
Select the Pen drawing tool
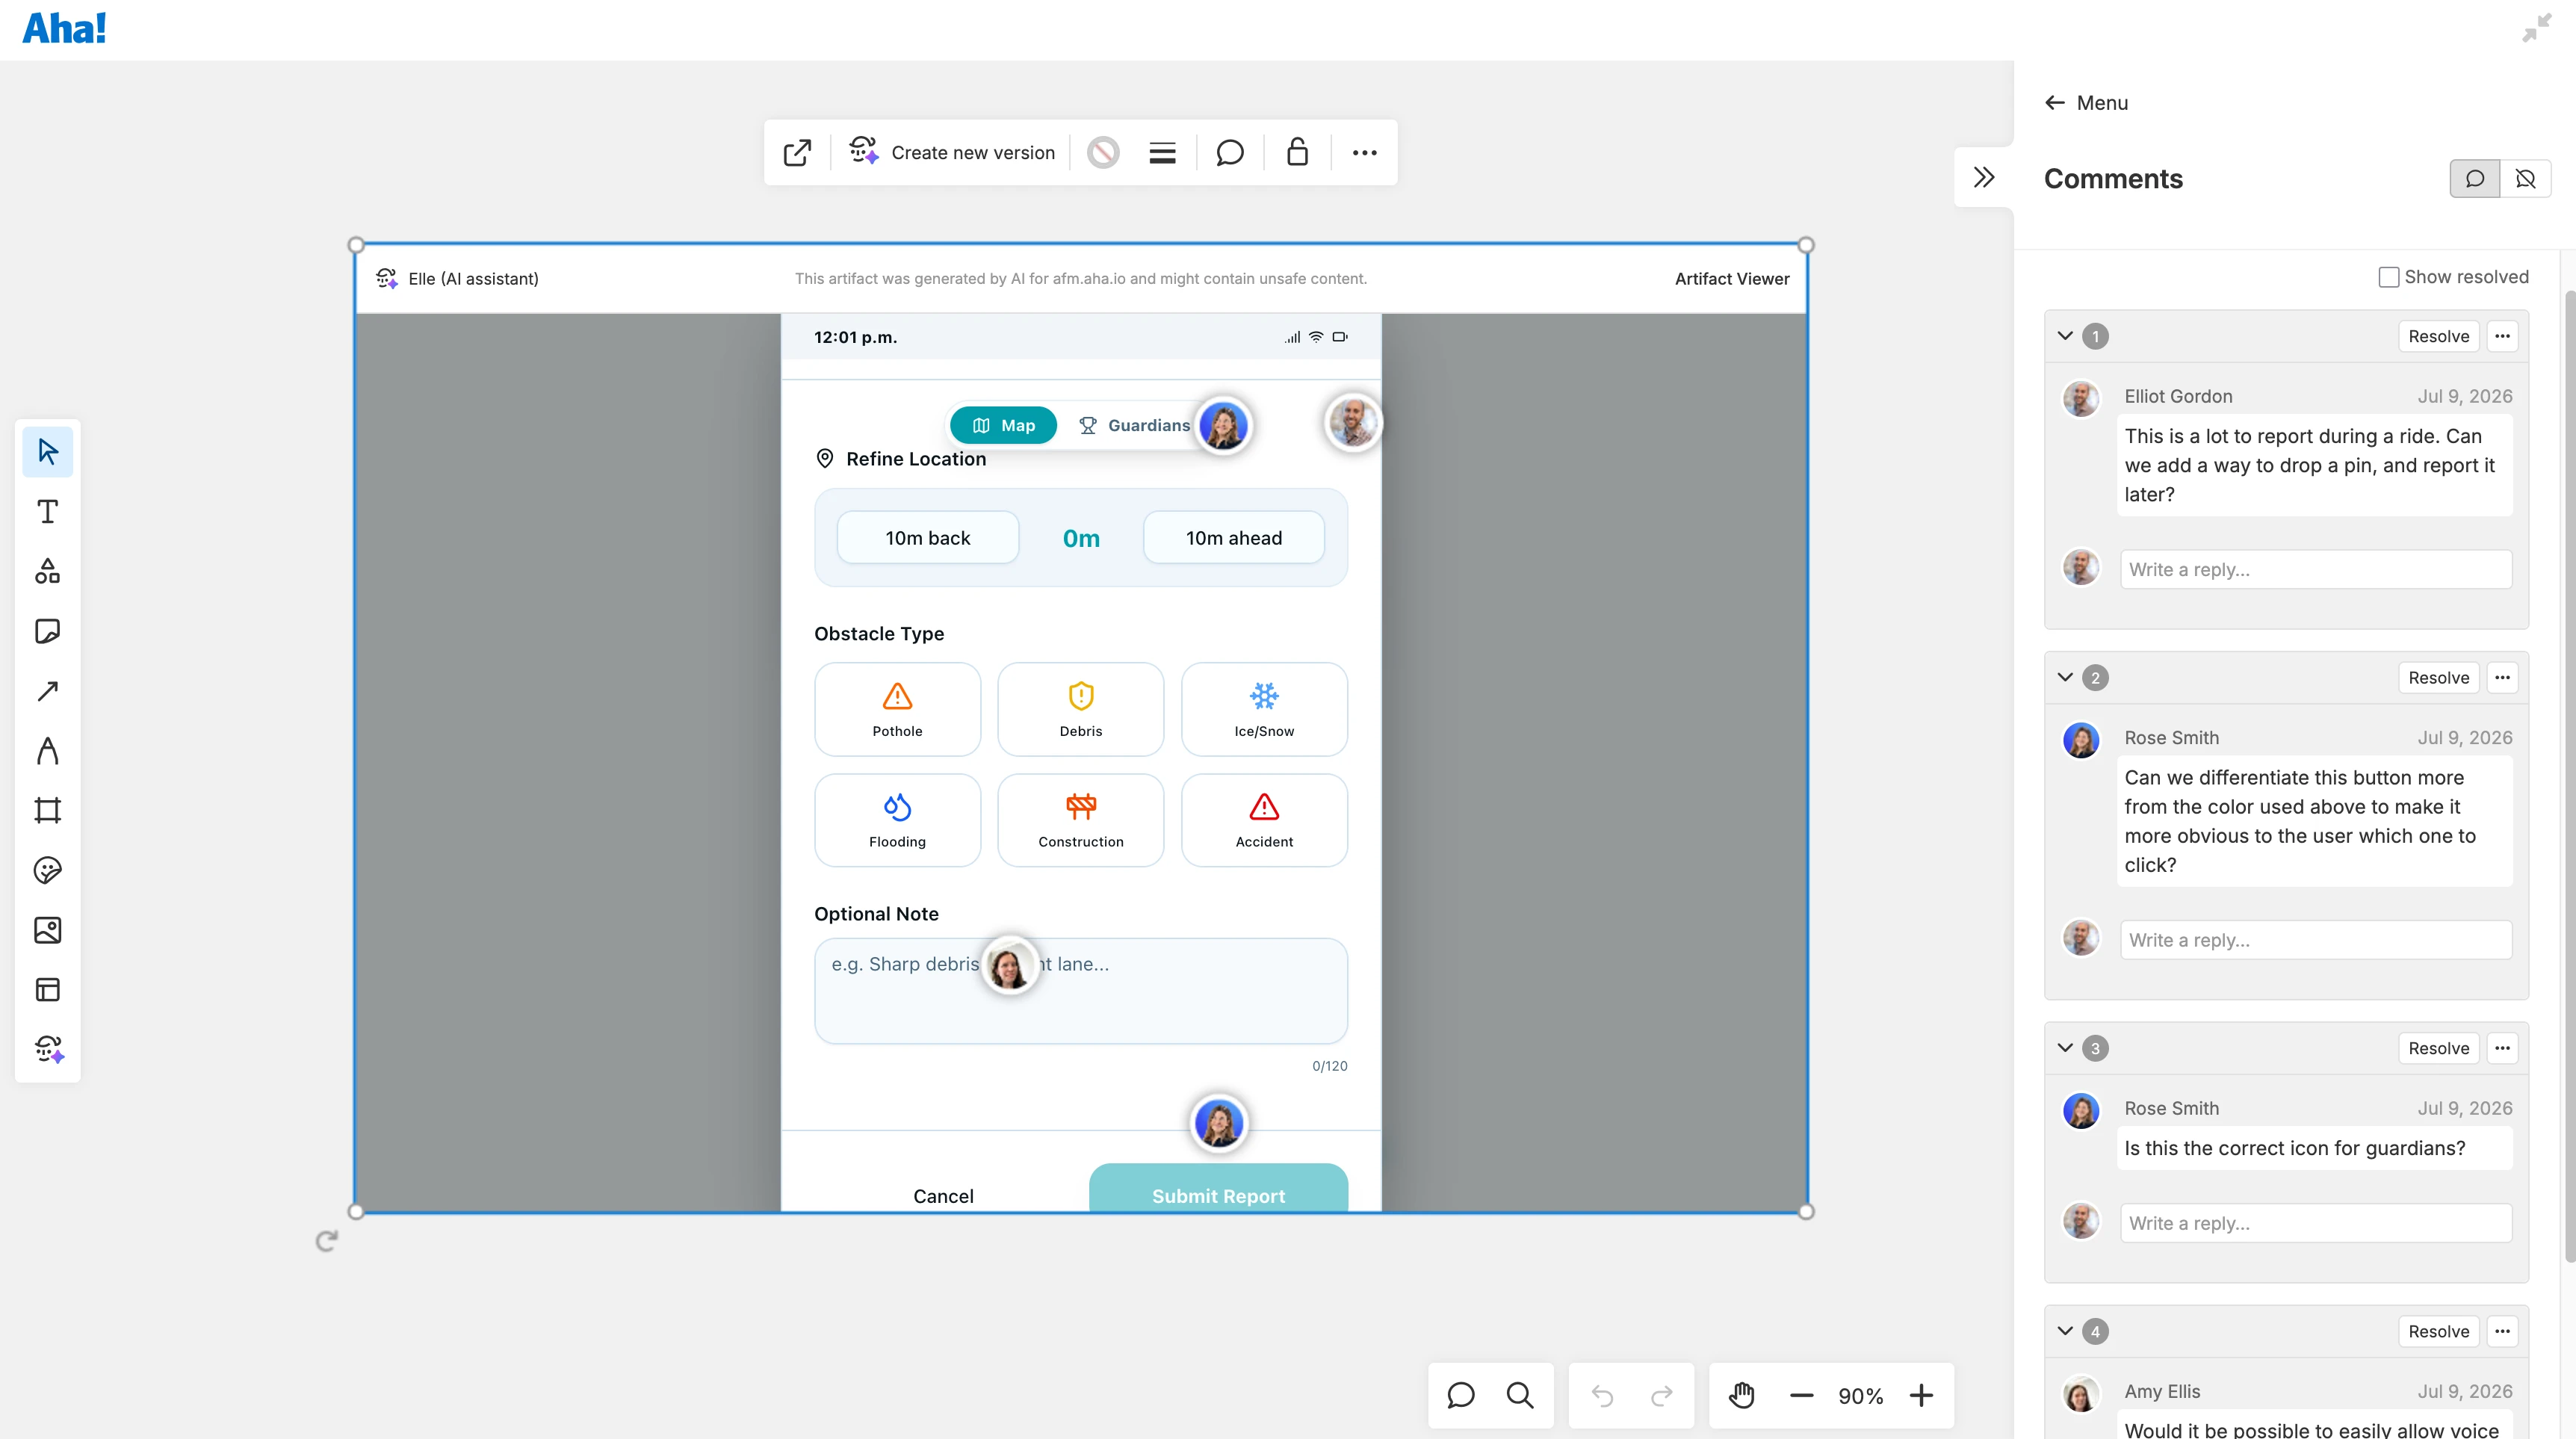pyautogui.click(x=47, y=751)
